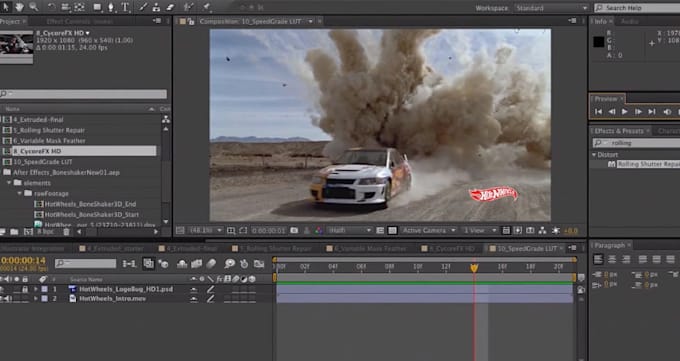680x361 pixels.
Task: Click the Search Help field
Action: point(637,8)
